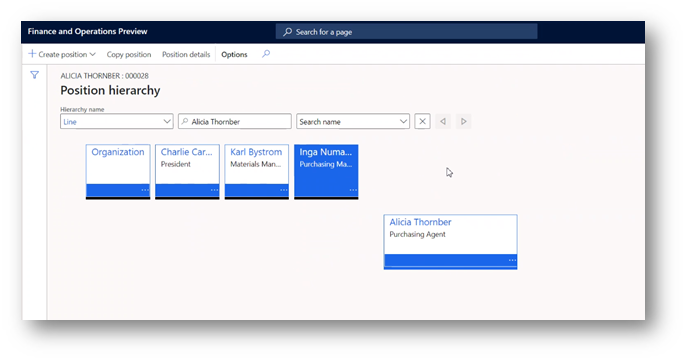687x362 pixels.
Task: Open the Karl Bystrom card link
Action: pyautogui.click(x=256, y=152)
